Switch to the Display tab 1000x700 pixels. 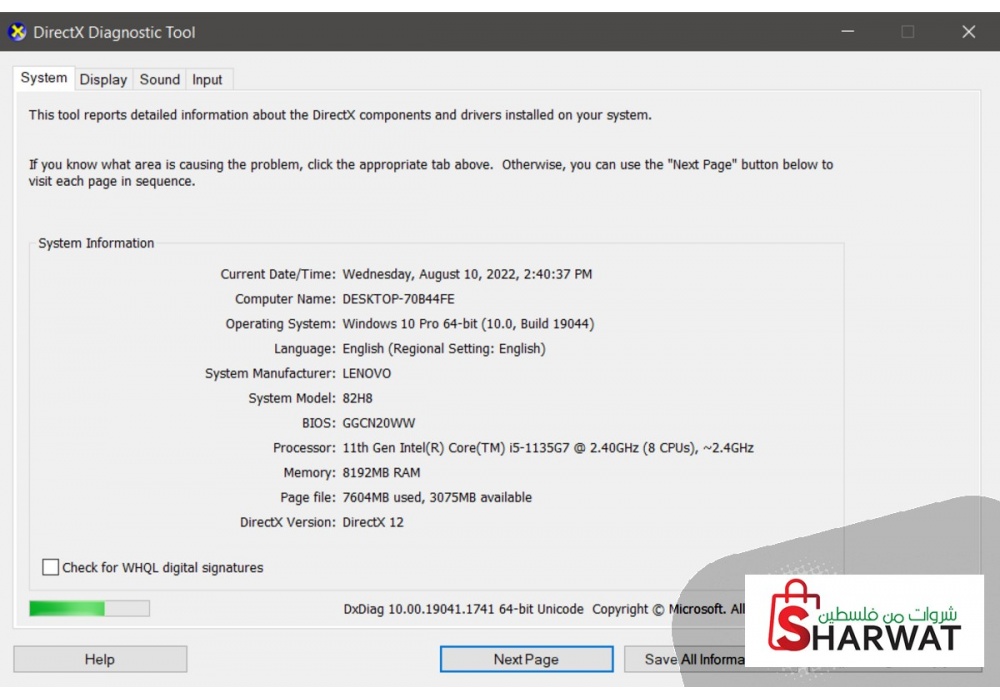point(103,80)
